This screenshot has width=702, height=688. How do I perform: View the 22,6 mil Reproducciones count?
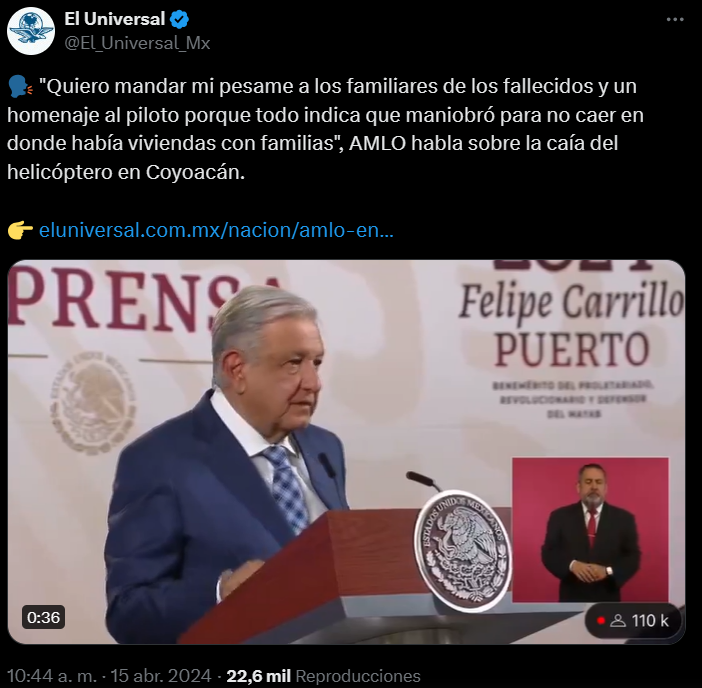323,675
